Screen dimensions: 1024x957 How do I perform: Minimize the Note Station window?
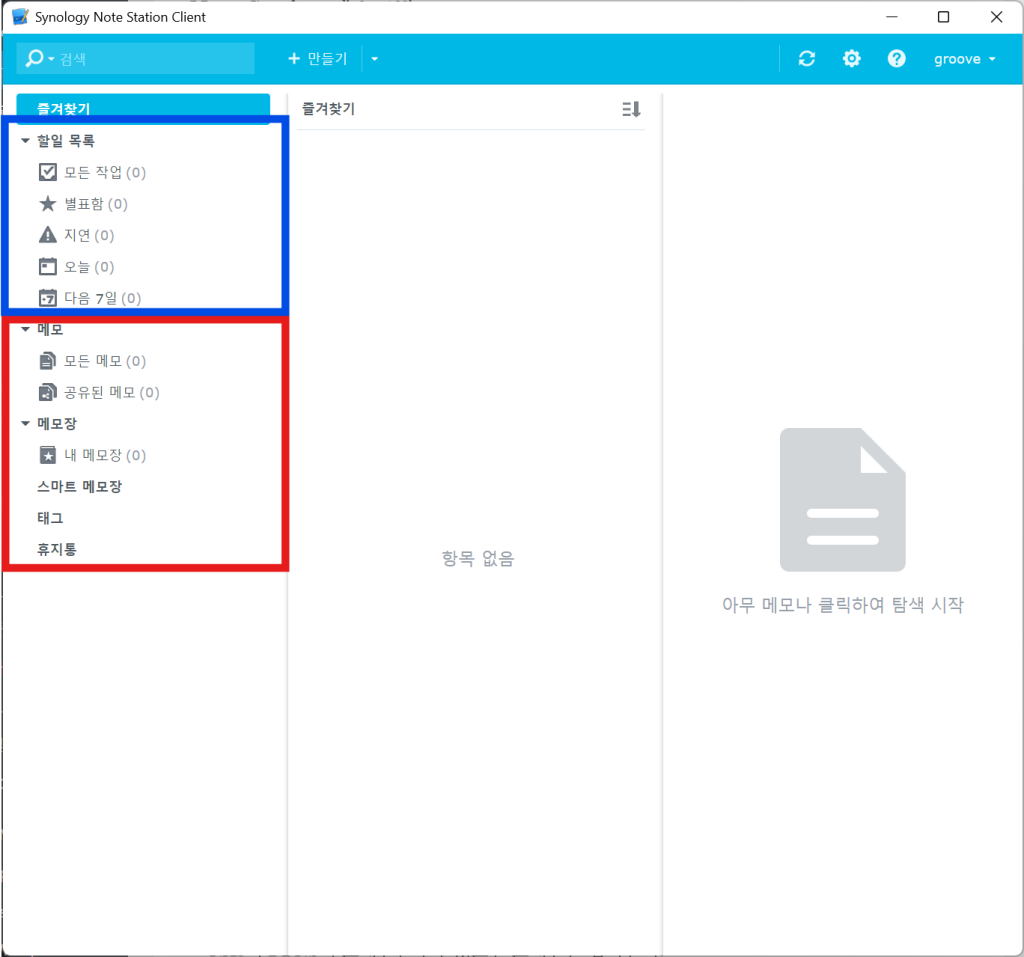891,16
